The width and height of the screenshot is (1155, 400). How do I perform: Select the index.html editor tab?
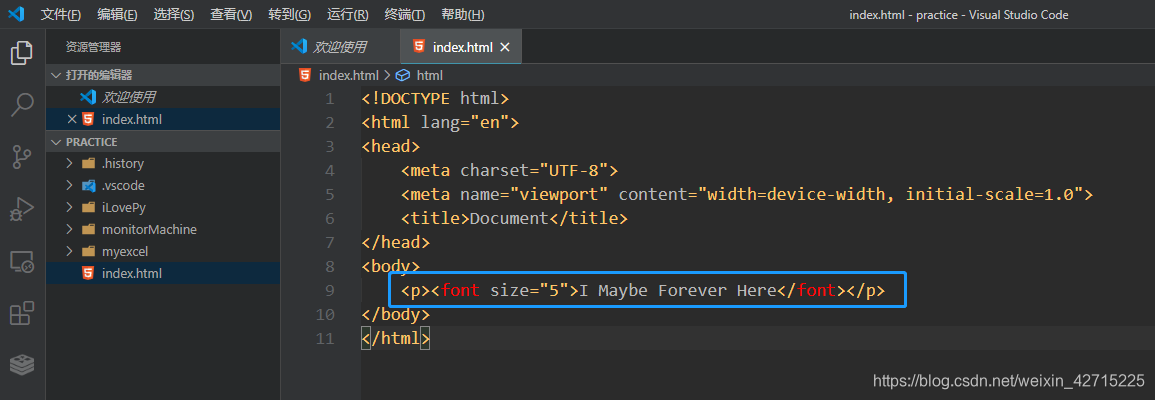463,47
